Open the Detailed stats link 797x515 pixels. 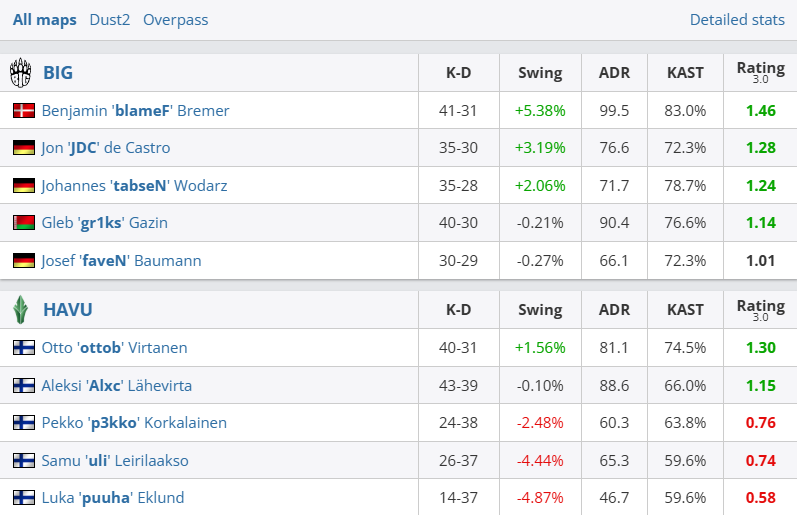click(736, 20)
